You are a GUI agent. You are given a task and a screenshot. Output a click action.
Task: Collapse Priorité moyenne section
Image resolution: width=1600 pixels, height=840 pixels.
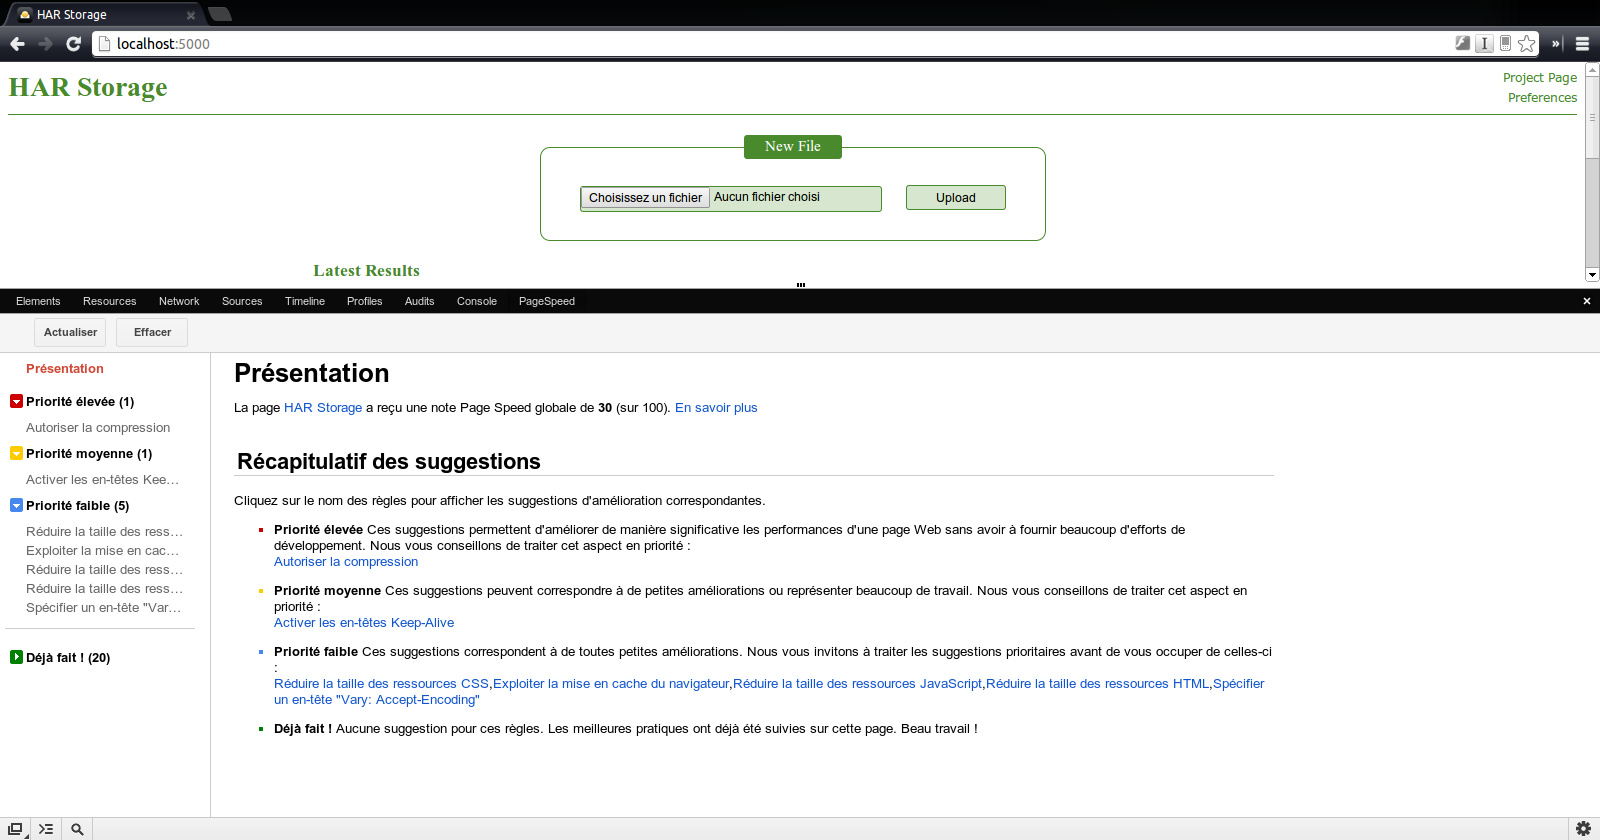click(x=16, y=453)
